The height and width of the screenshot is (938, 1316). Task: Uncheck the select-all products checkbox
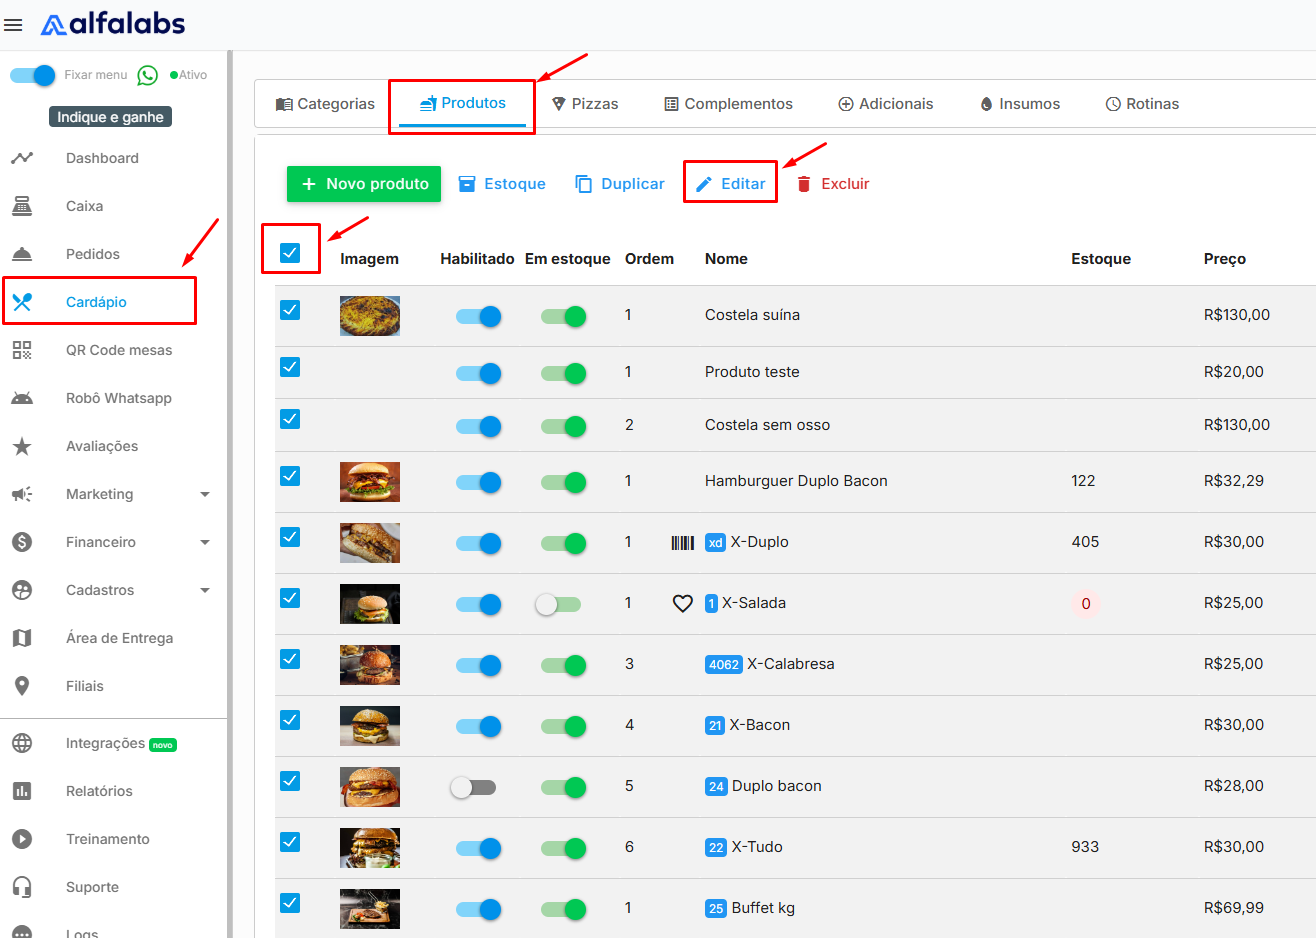[290, 252]
